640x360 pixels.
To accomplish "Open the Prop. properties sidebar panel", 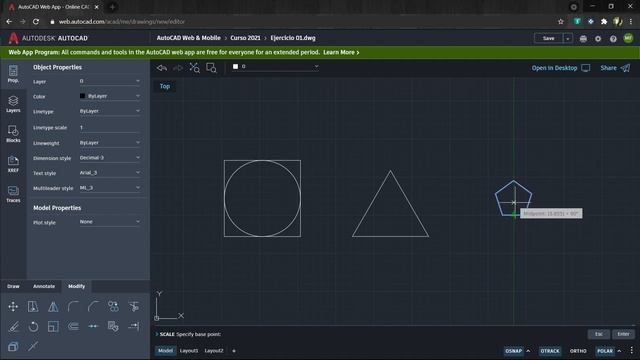I will (13, 74).
